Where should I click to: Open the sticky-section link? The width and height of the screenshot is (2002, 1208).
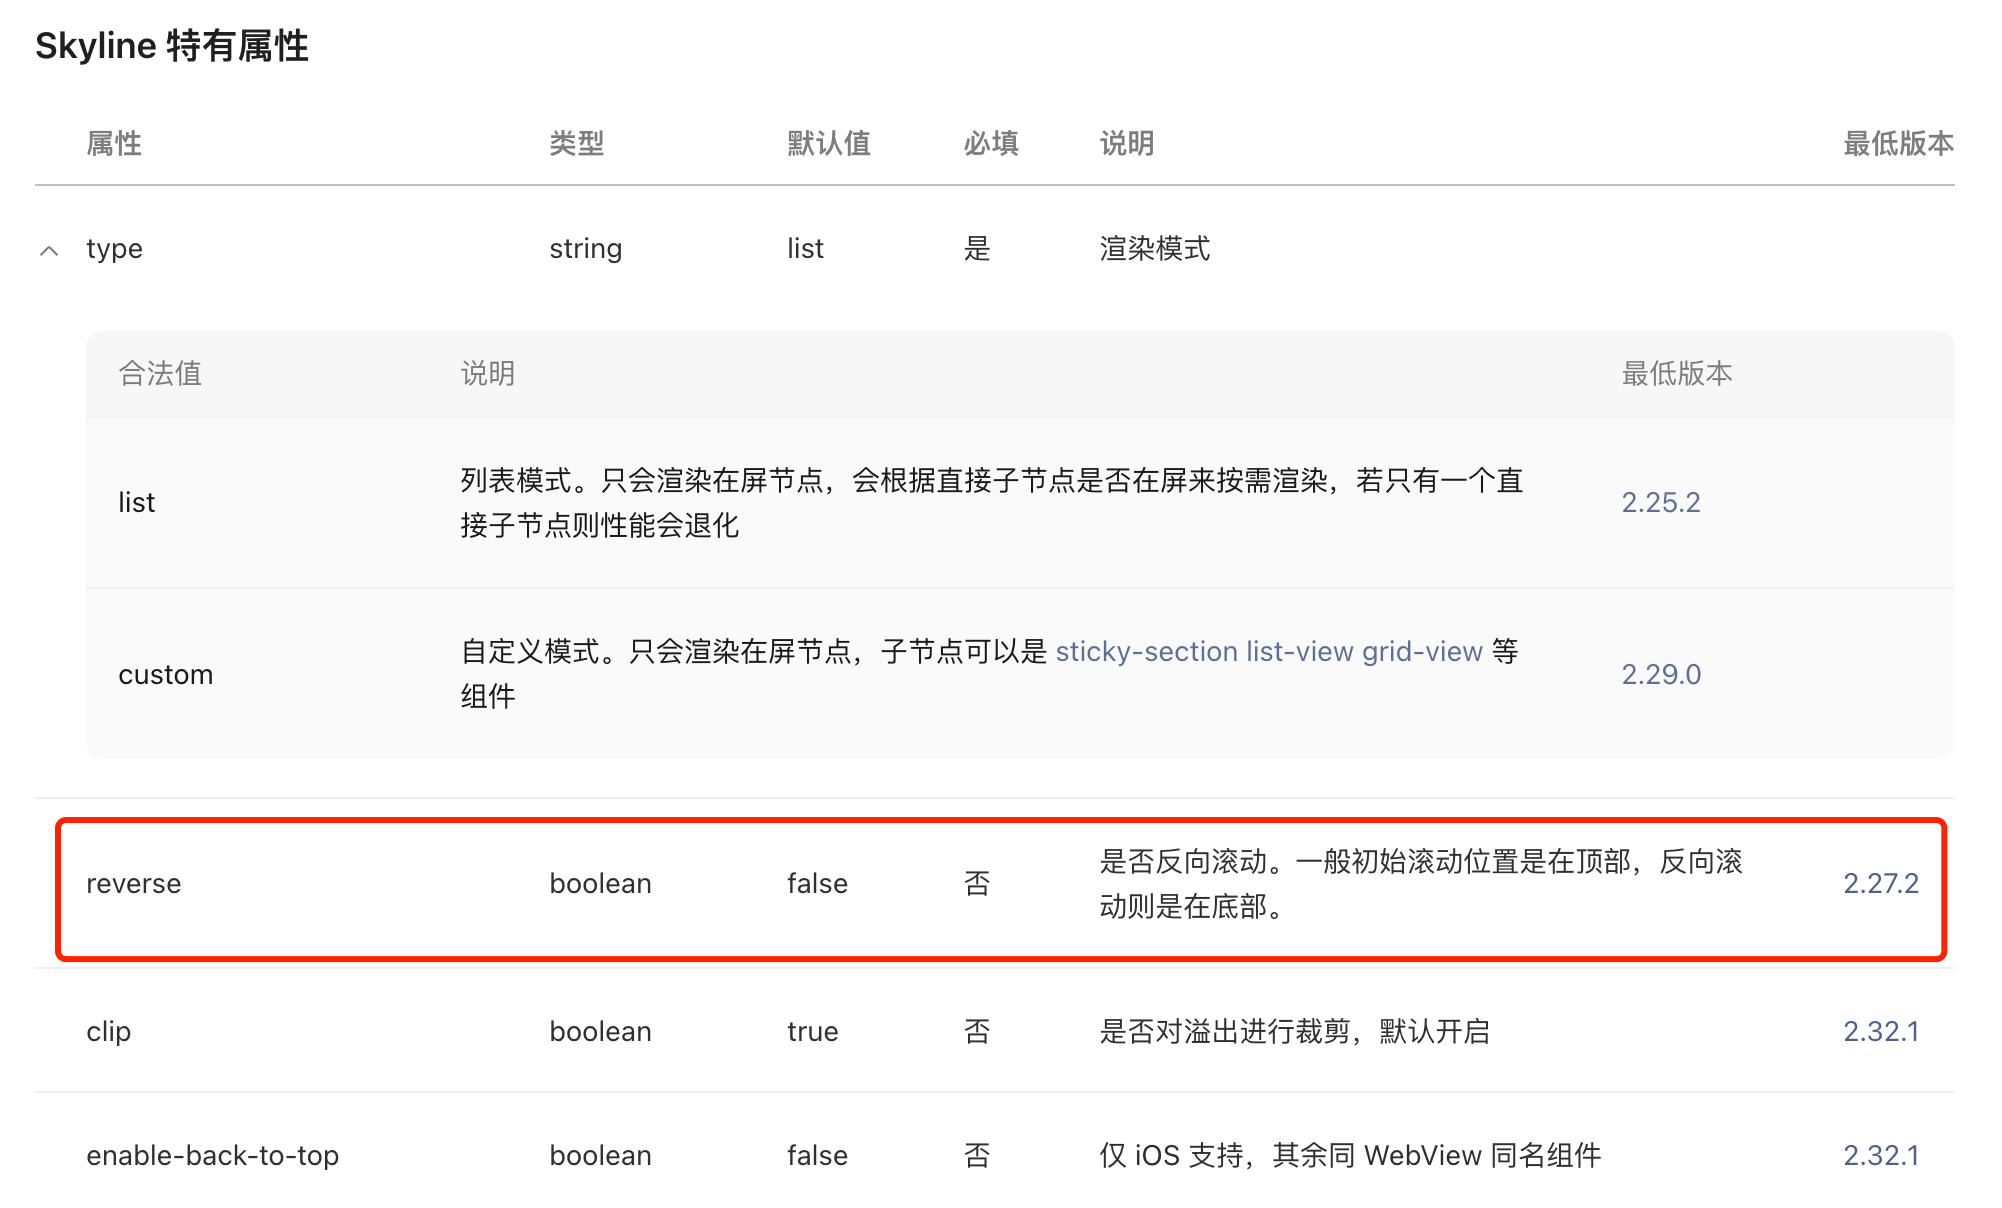[1146, 652]
